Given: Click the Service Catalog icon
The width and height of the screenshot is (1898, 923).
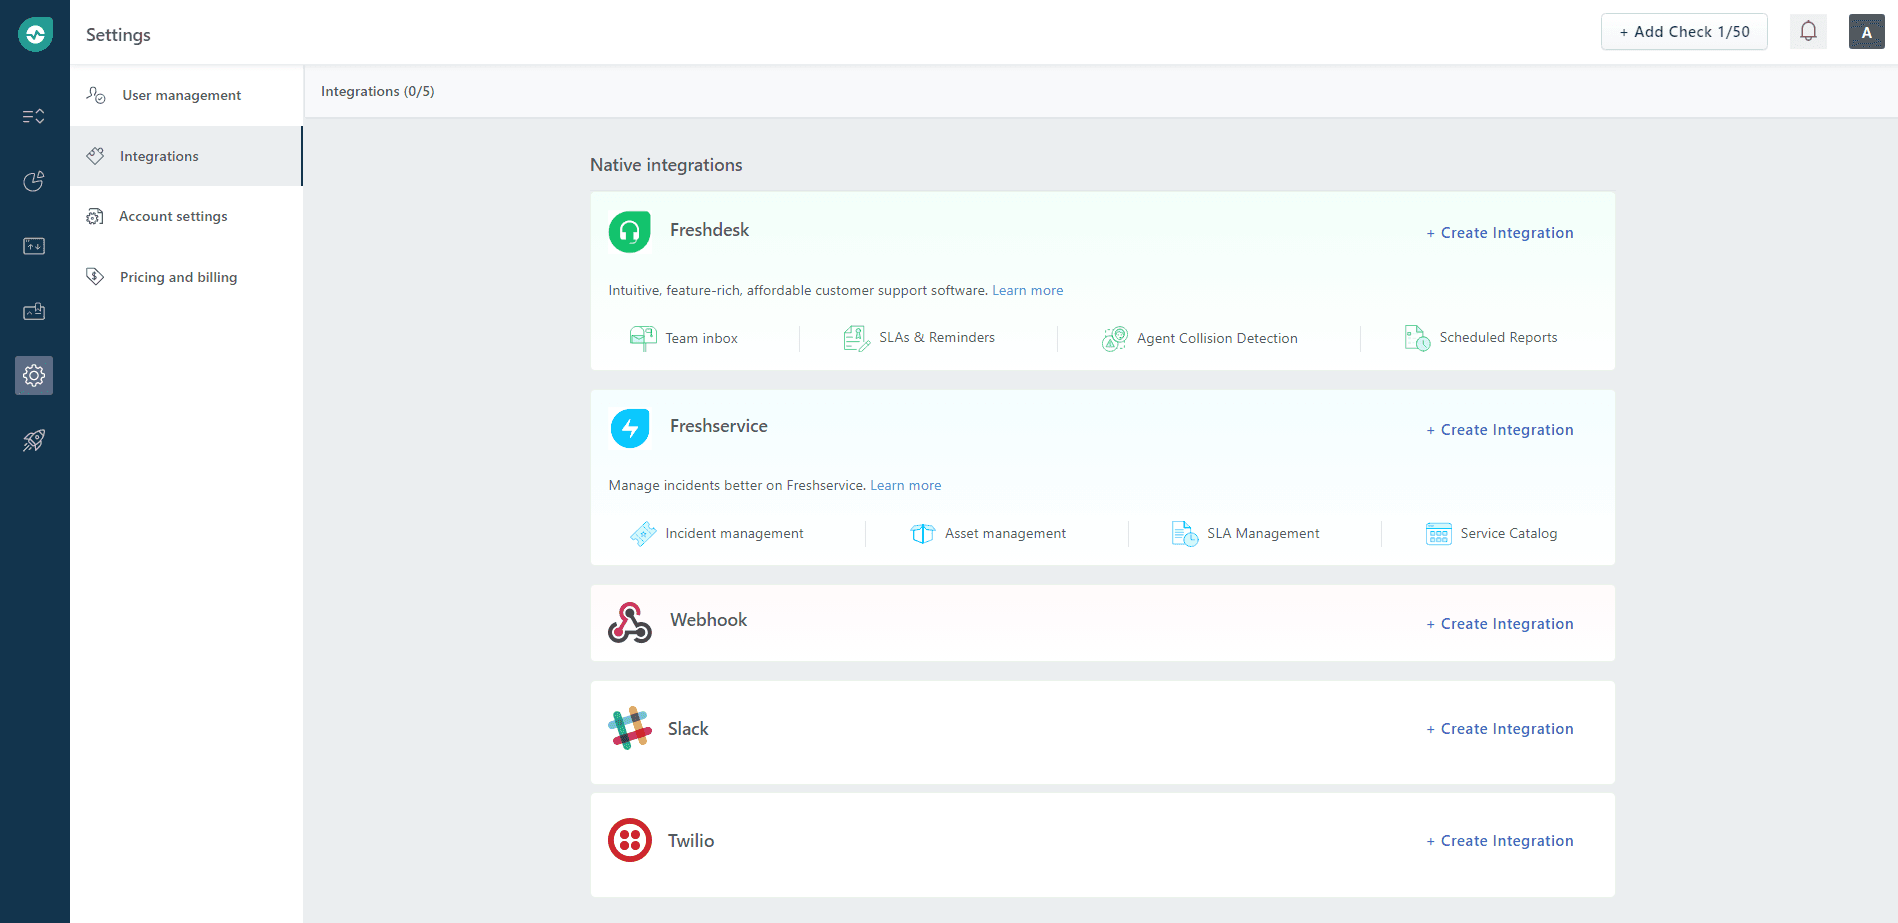Looking at the screenshot, I should 1438,534.
